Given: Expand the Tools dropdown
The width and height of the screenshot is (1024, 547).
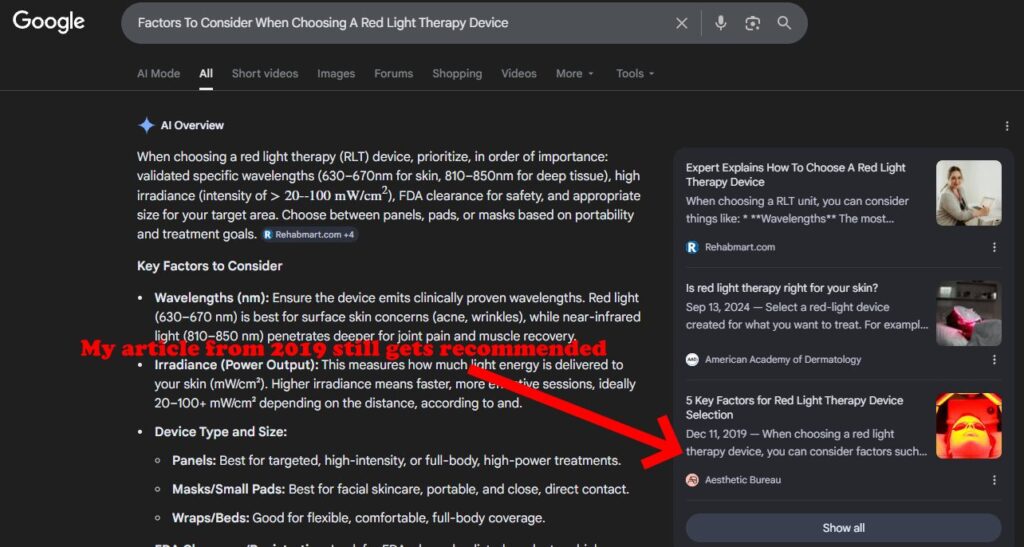Looking at the screenshot, I should pyautogui.click(x=635, y=74).
